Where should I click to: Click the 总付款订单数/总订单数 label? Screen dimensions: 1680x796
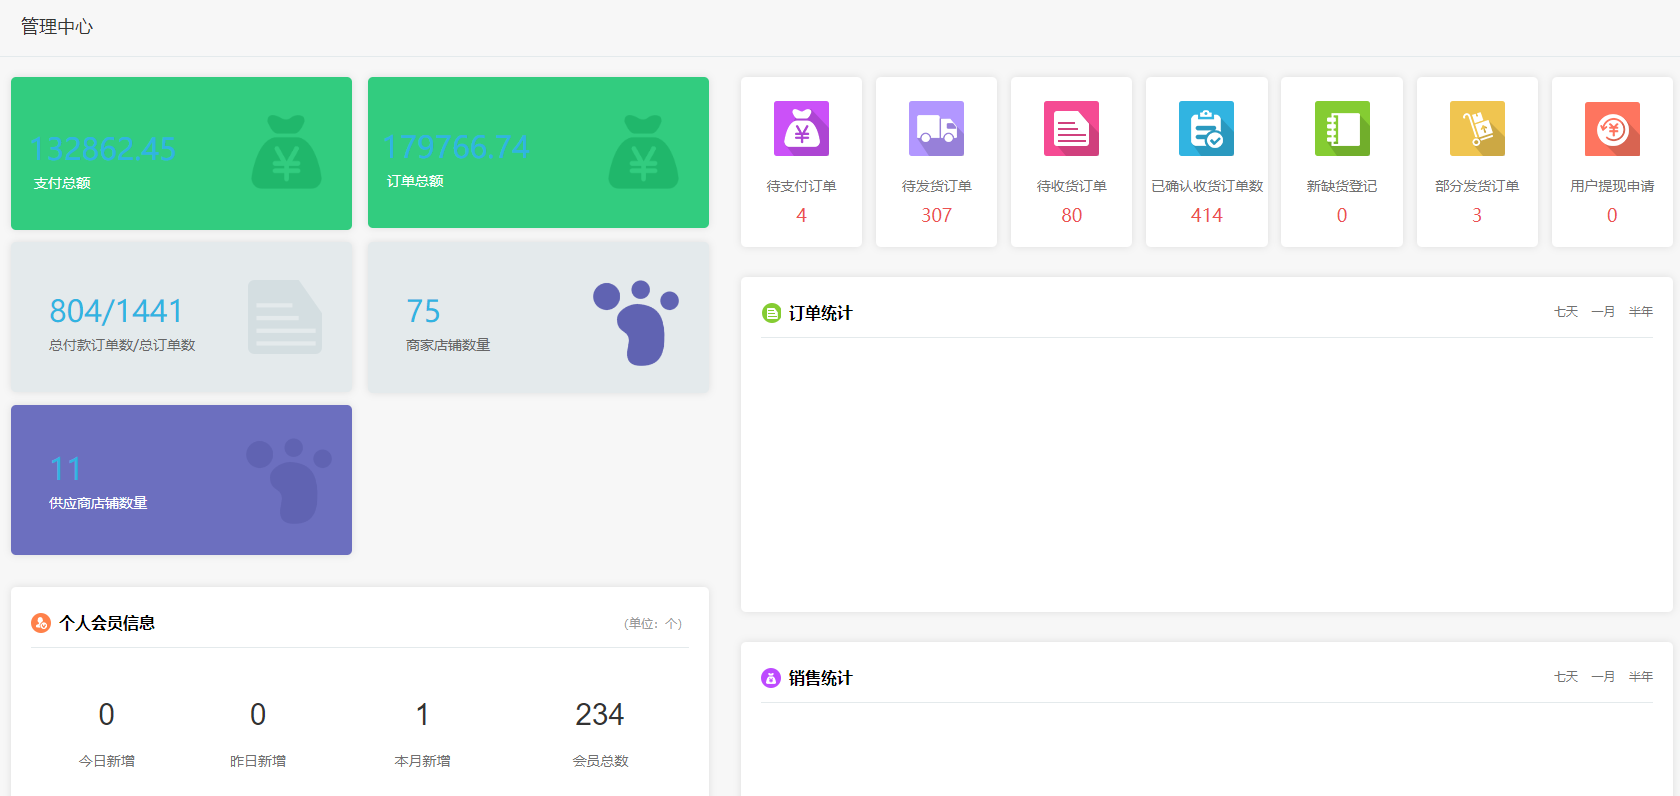pos(122,345)
